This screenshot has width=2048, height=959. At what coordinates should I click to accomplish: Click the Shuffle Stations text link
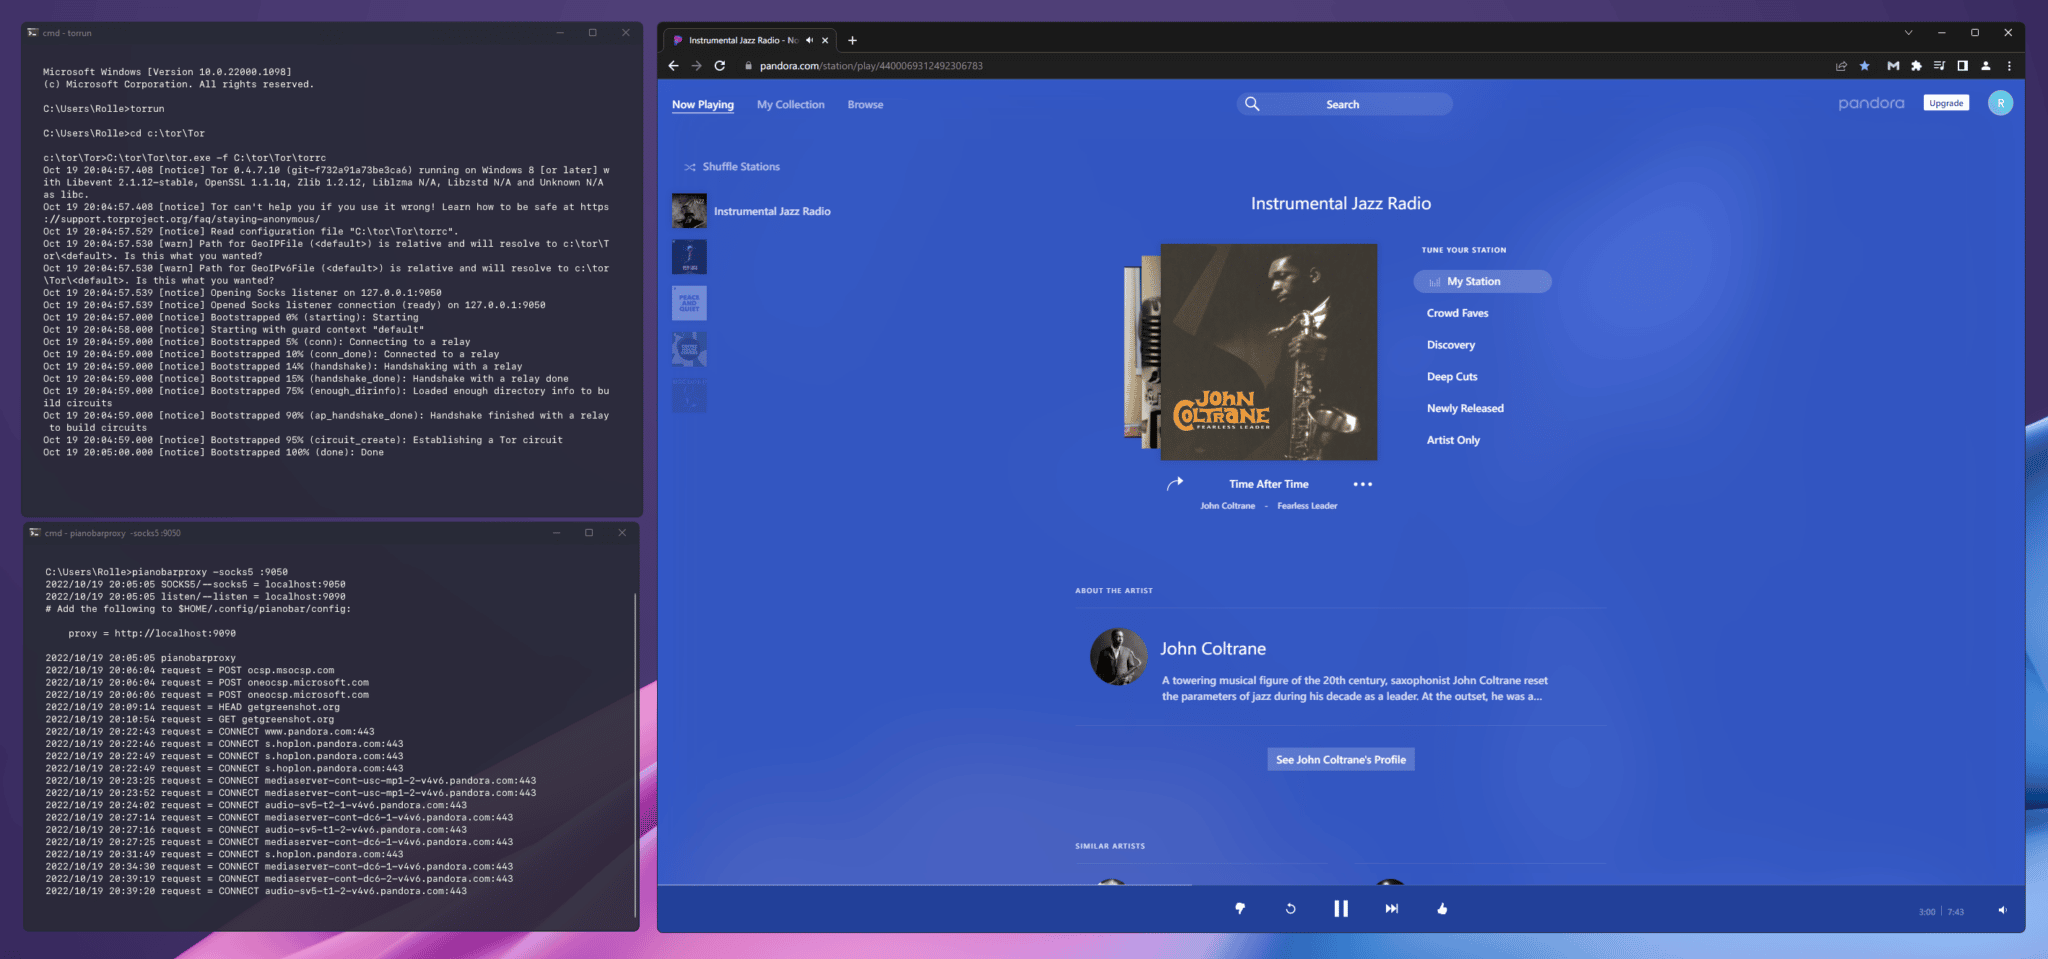(x=741, y=167)
